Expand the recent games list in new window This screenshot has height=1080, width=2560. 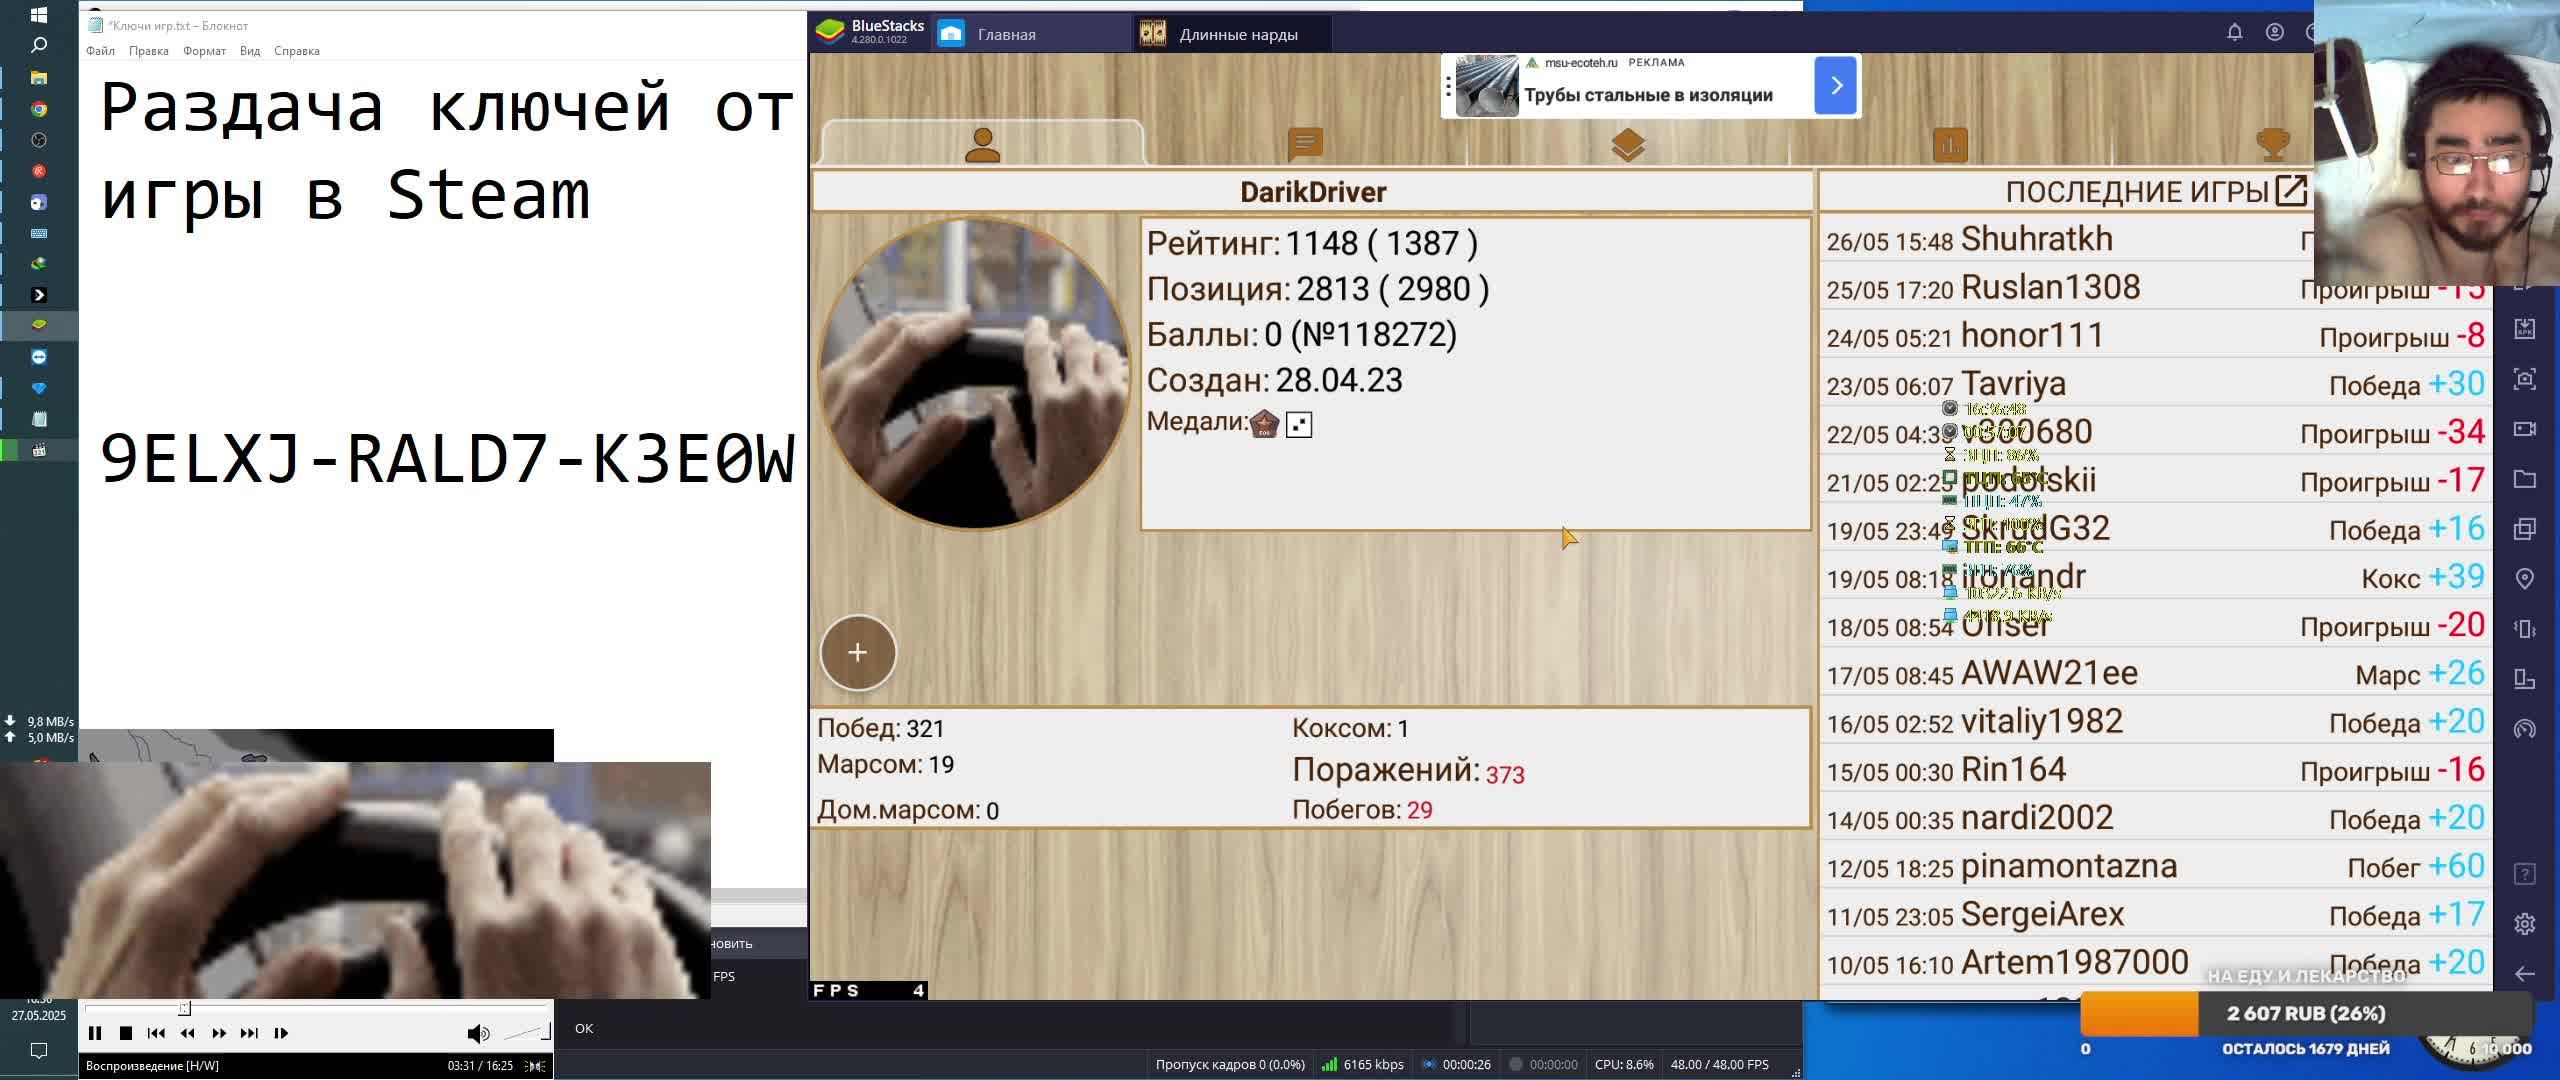click(x=2290, y=191)
